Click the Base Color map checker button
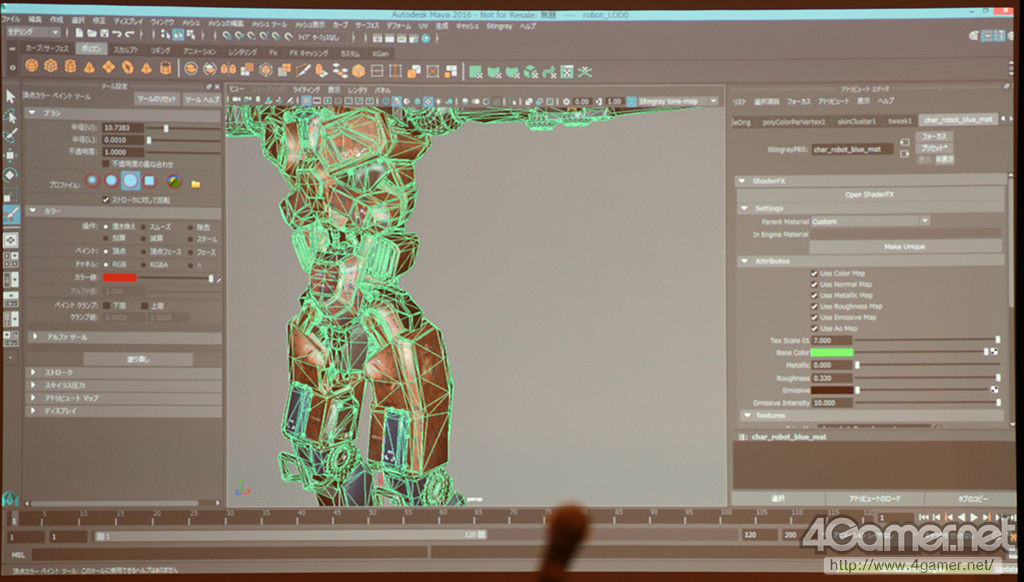Viewport: 1024px width, 582px height. [994, 352]
